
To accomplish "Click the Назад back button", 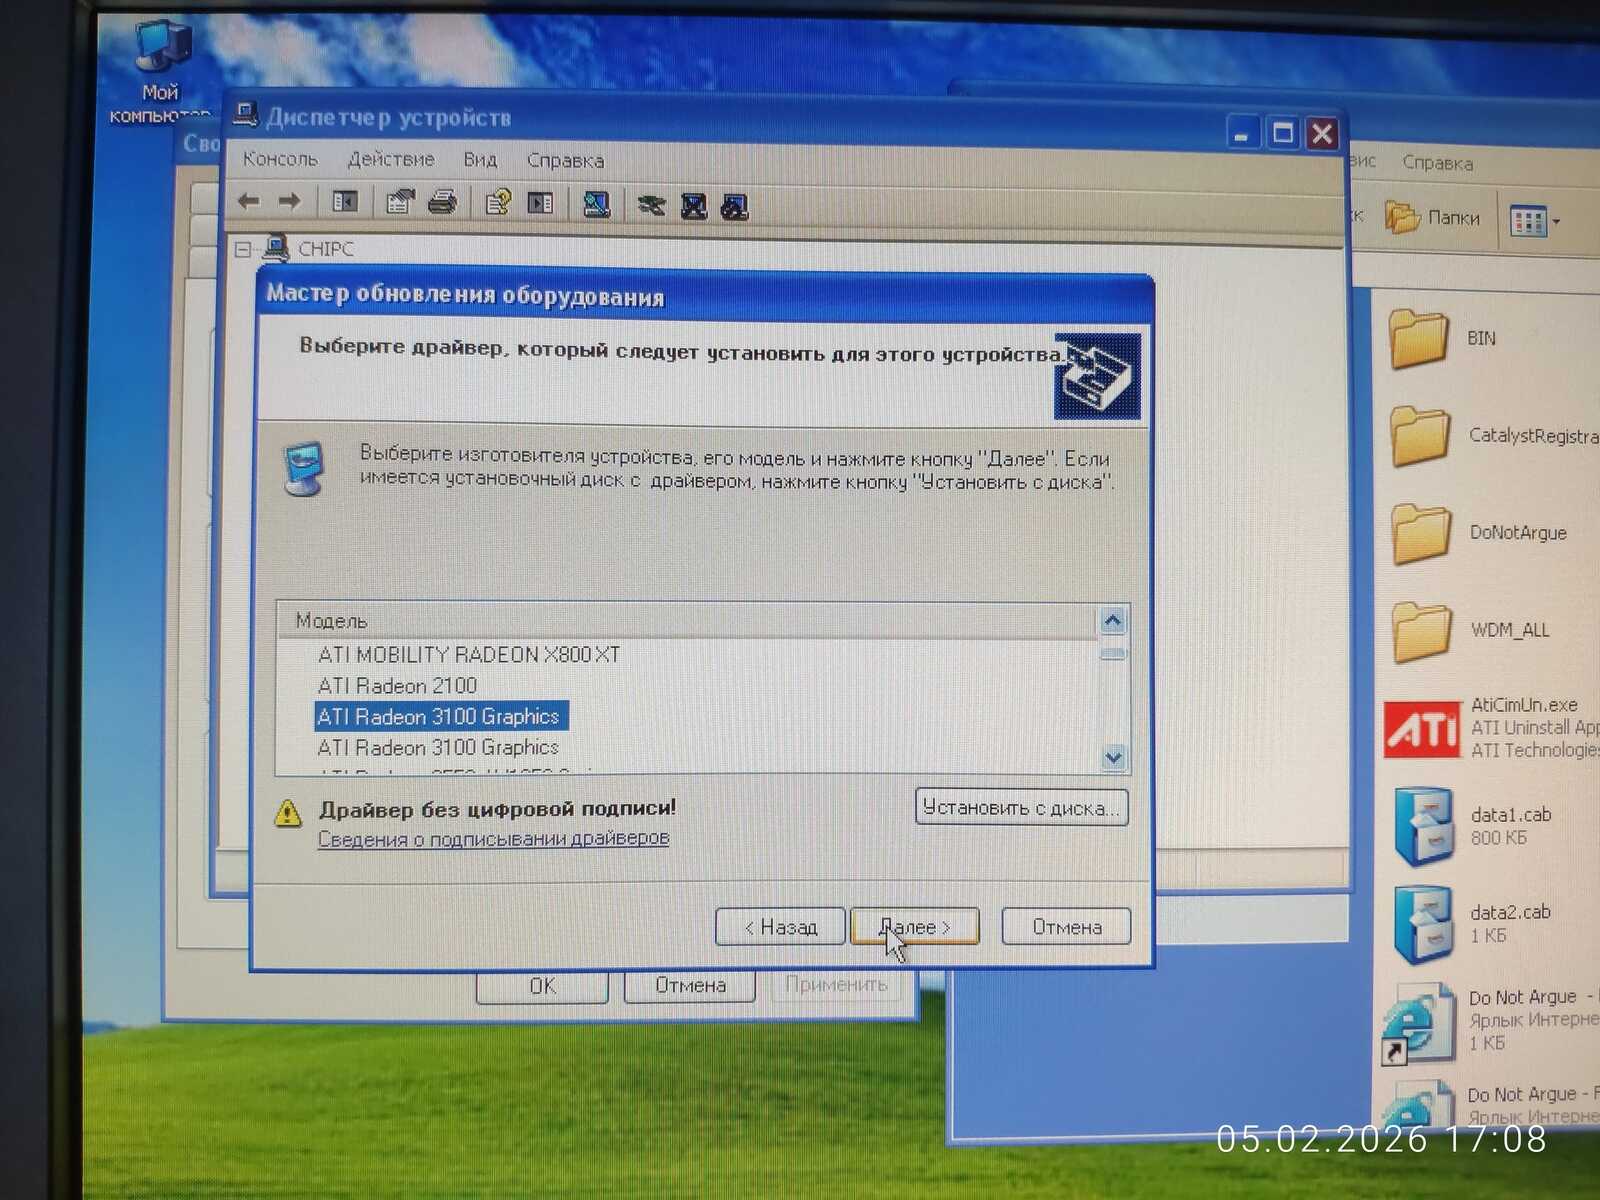I will coord(781,927).
